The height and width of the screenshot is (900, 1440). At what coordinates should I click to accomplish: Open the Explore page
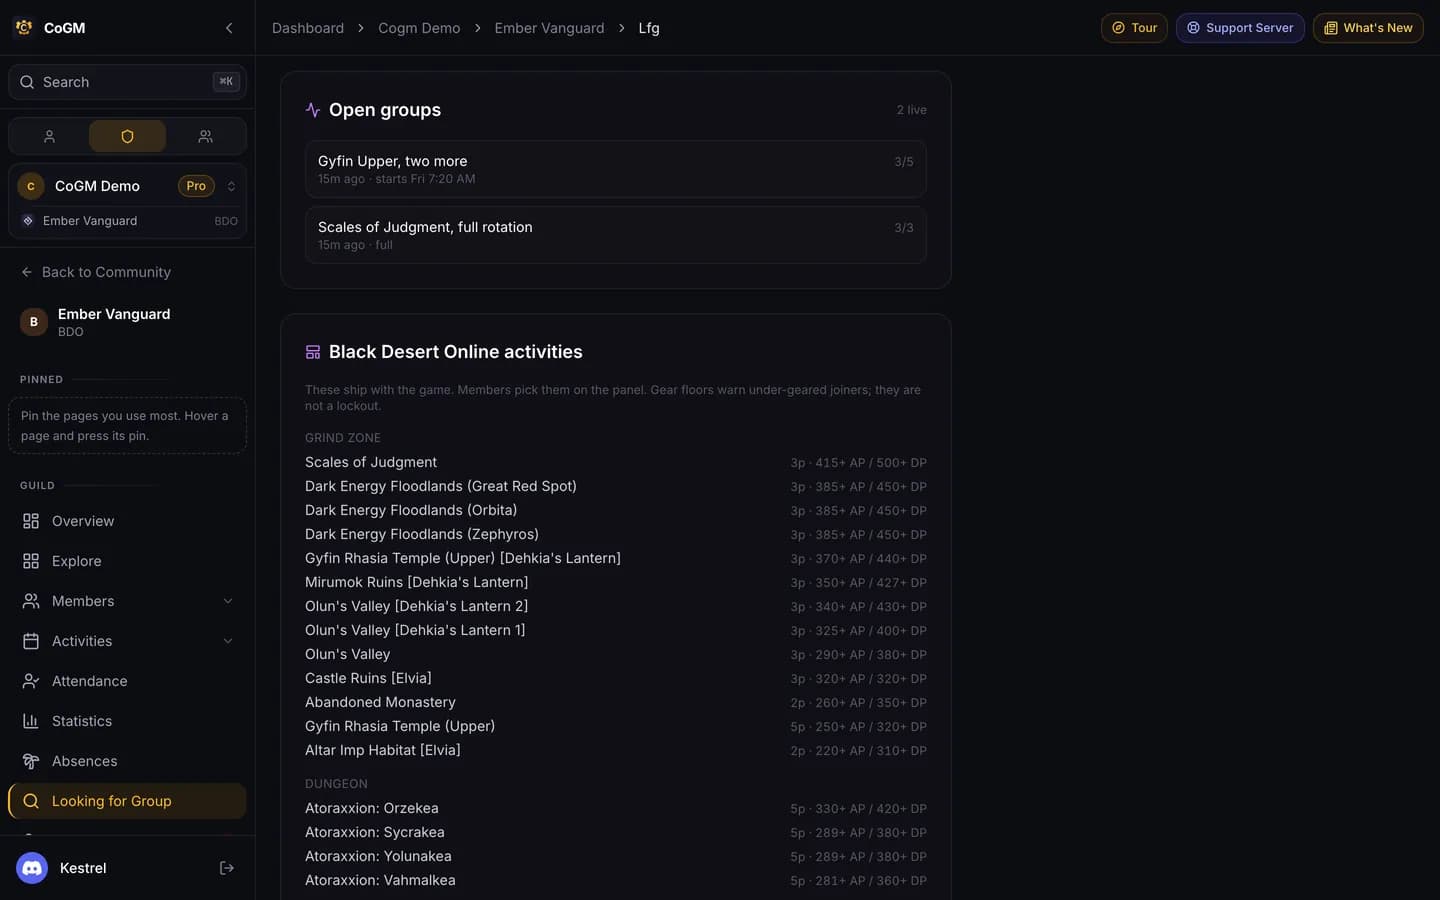[x=127, y=561]
